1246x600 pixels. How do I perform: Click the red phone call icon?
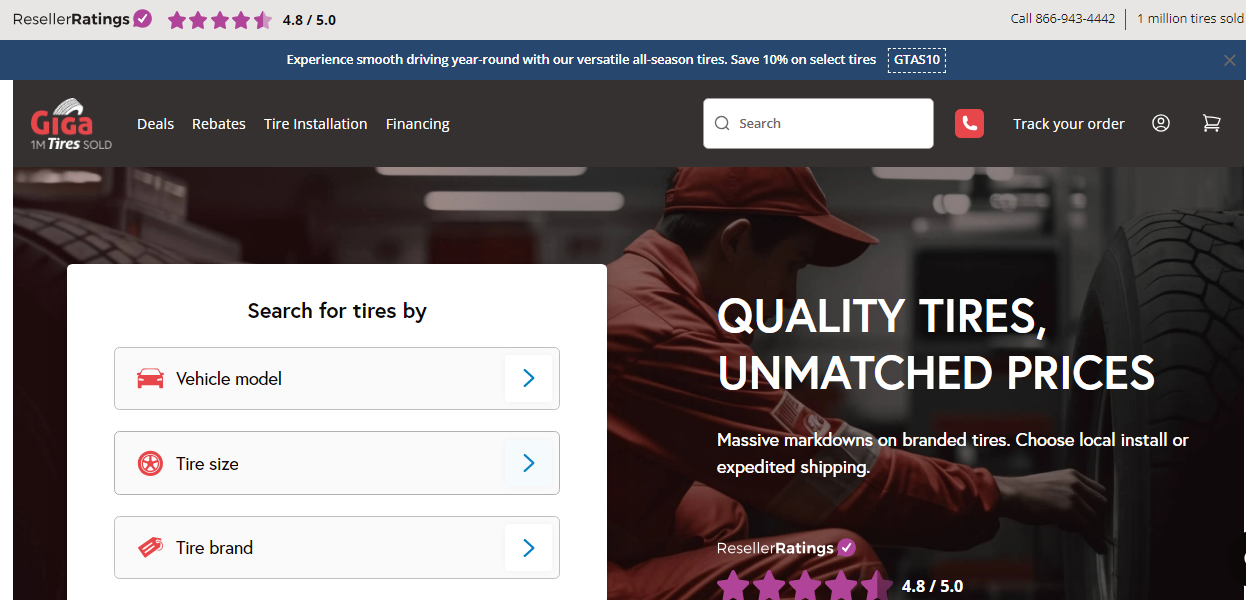point(969,123)
